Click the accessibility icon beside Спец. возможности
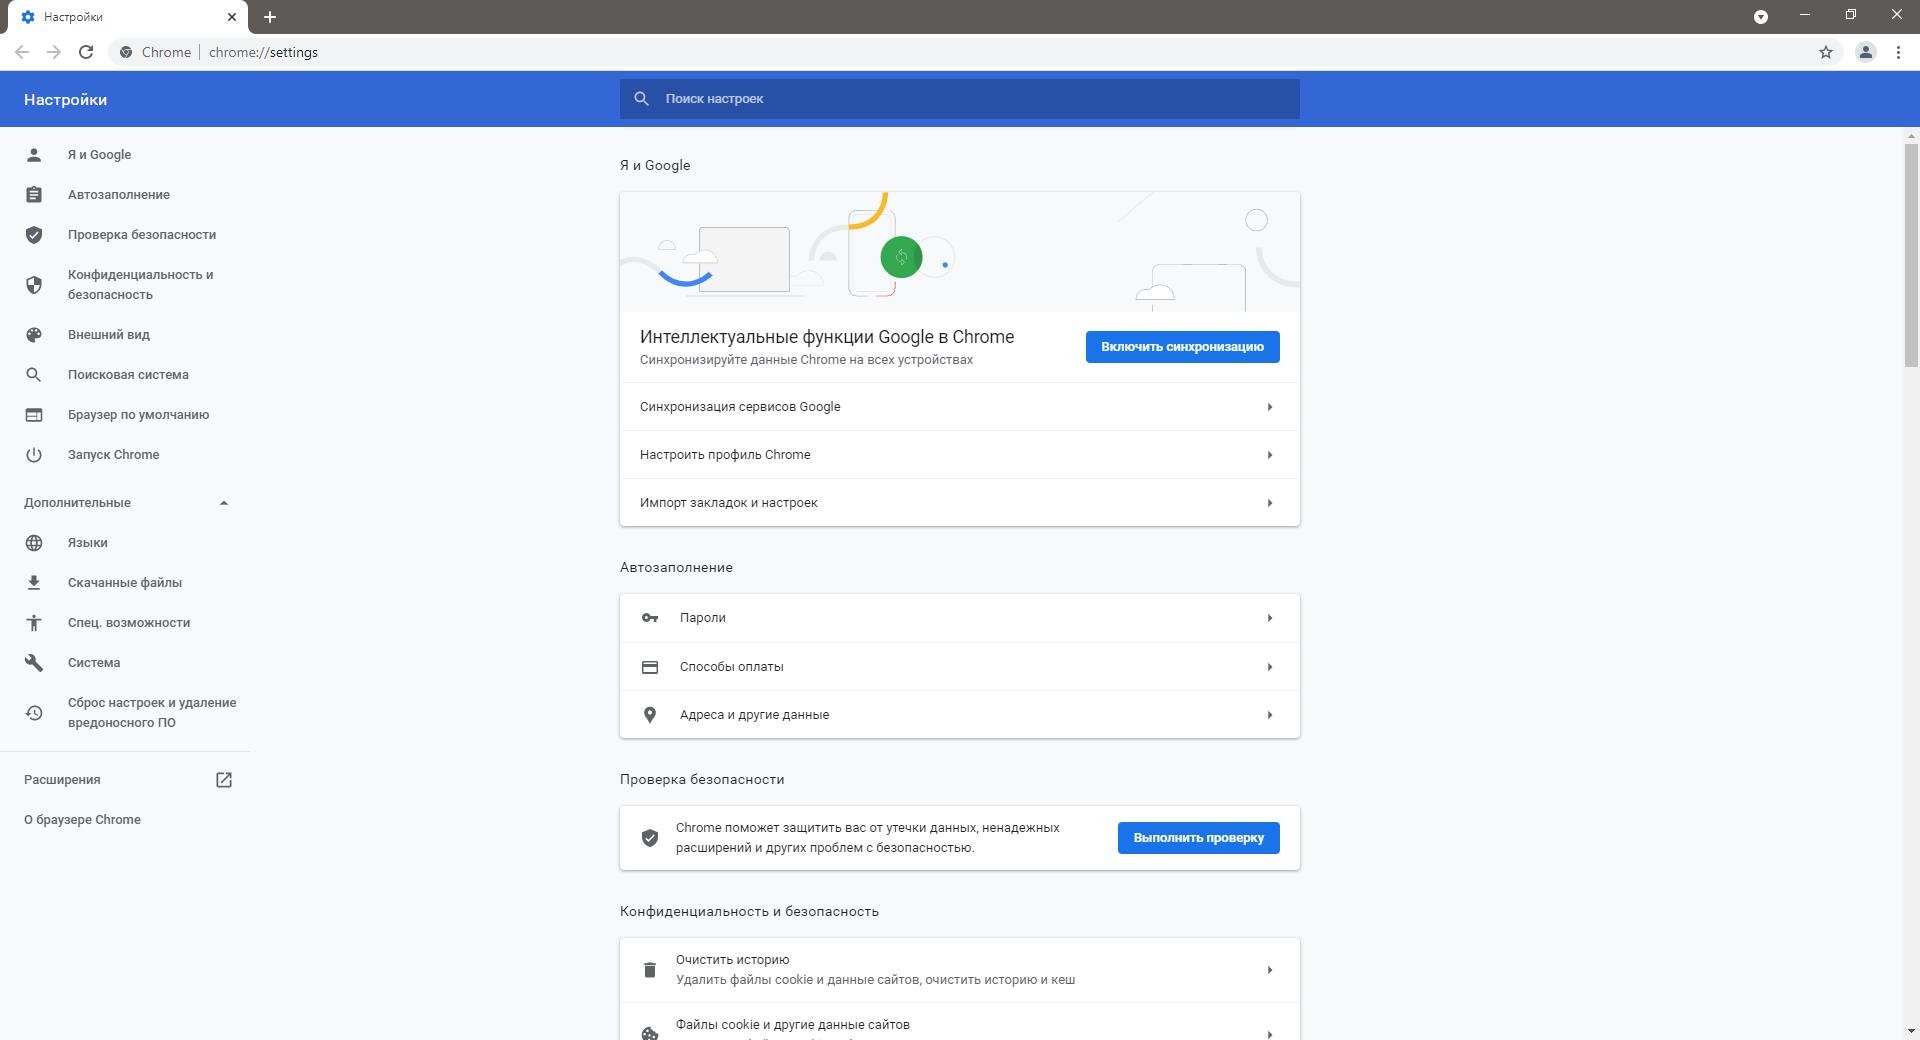1920x1040 pixels. 34,623
